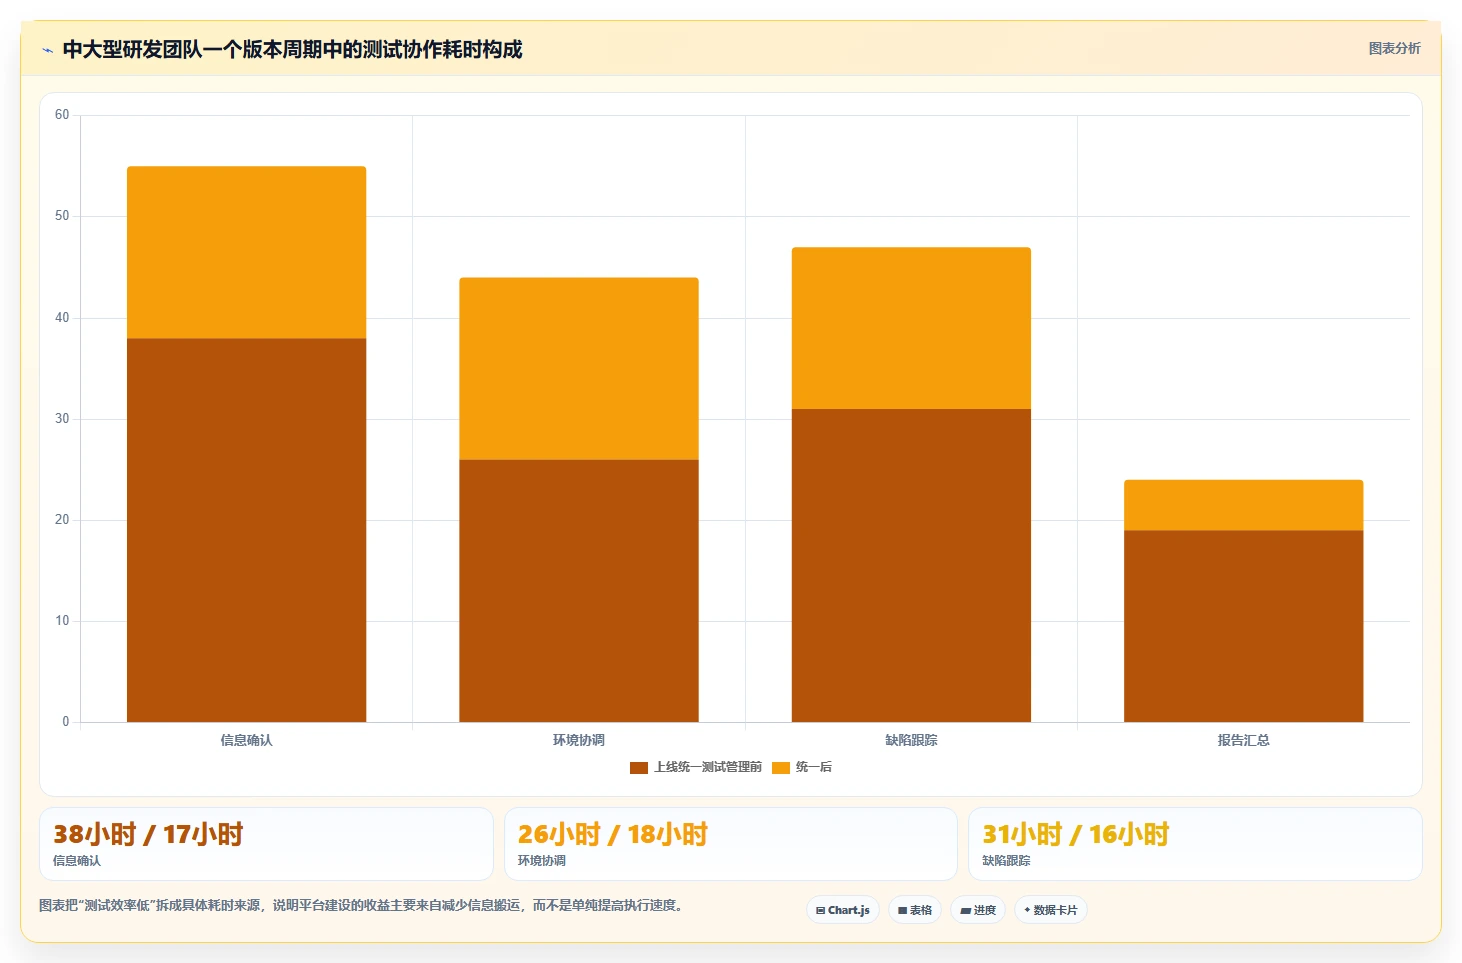Viewport: 1462px width, 963px height.
Task: Click the orange bar segment for 报告汇总
Action: coord(1243,505)
